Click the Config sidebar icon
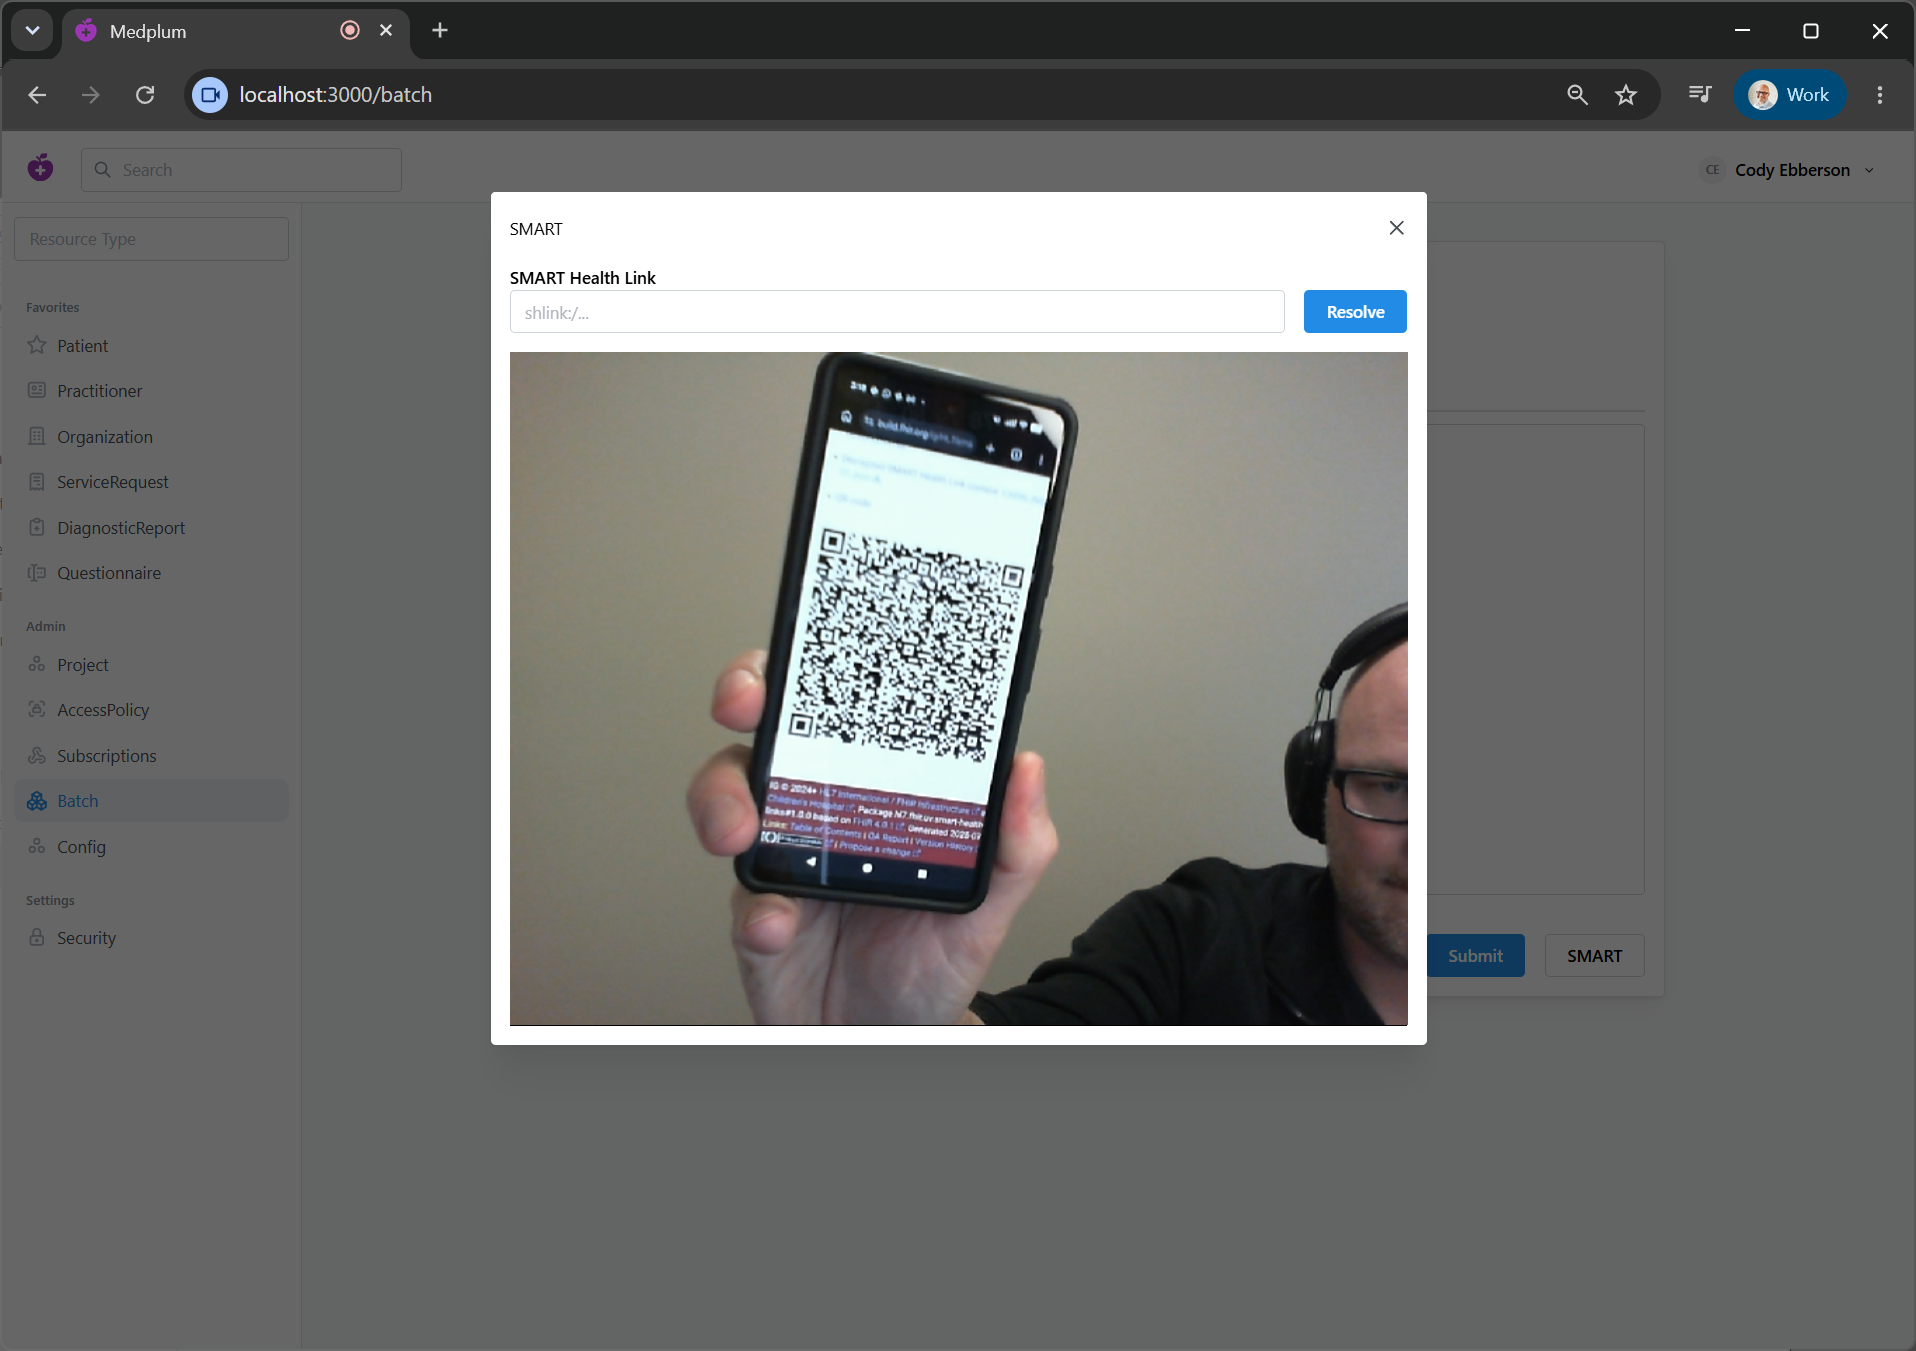Screen dimensions: 1916x1351 tap(37, 846)
